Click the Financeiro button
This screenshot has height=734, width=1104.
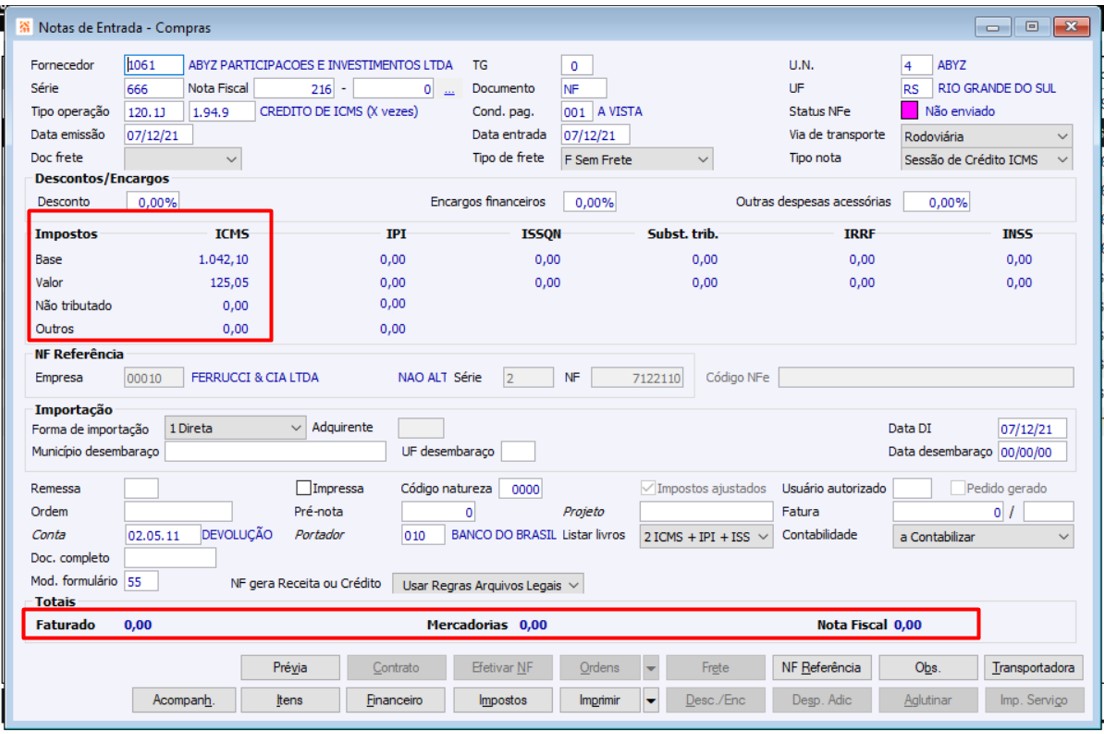pos(395,701)
